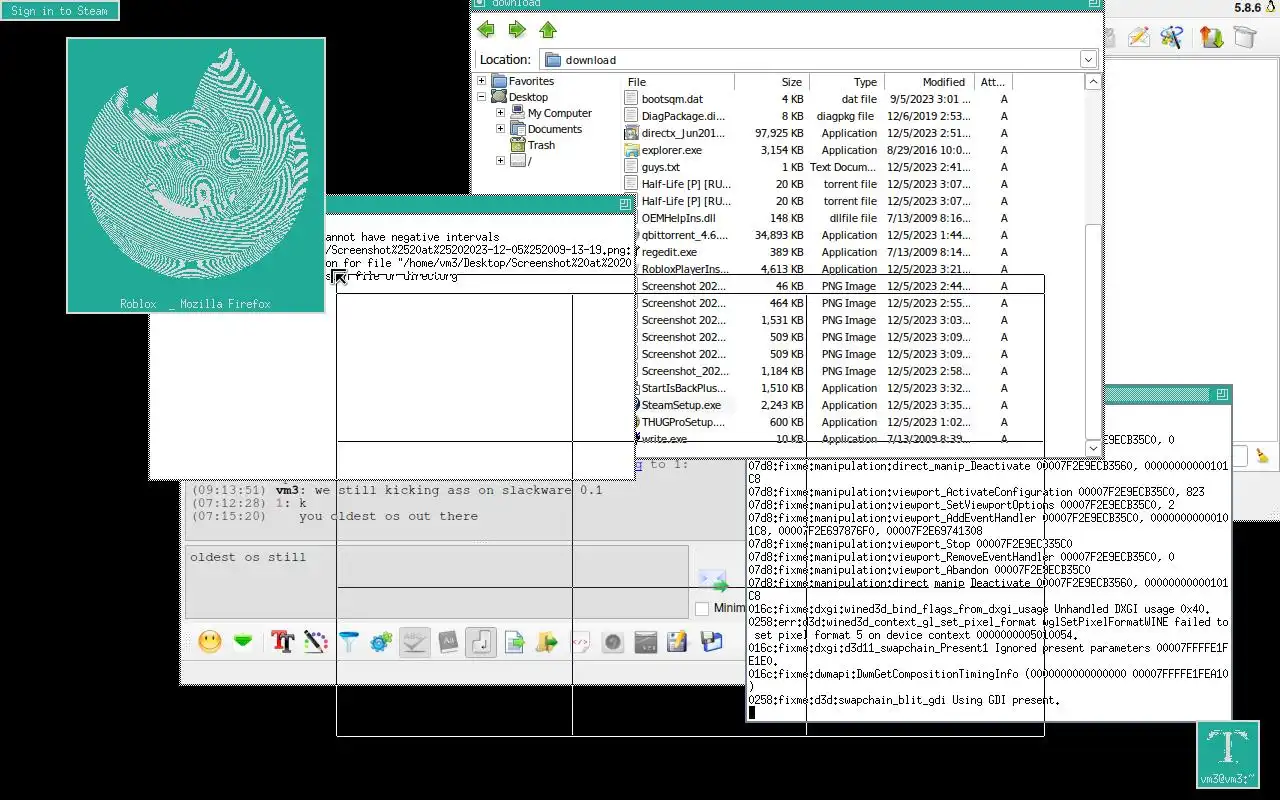
Task: Open the font selection (TT) tool
Action: [x=282, y=642]
